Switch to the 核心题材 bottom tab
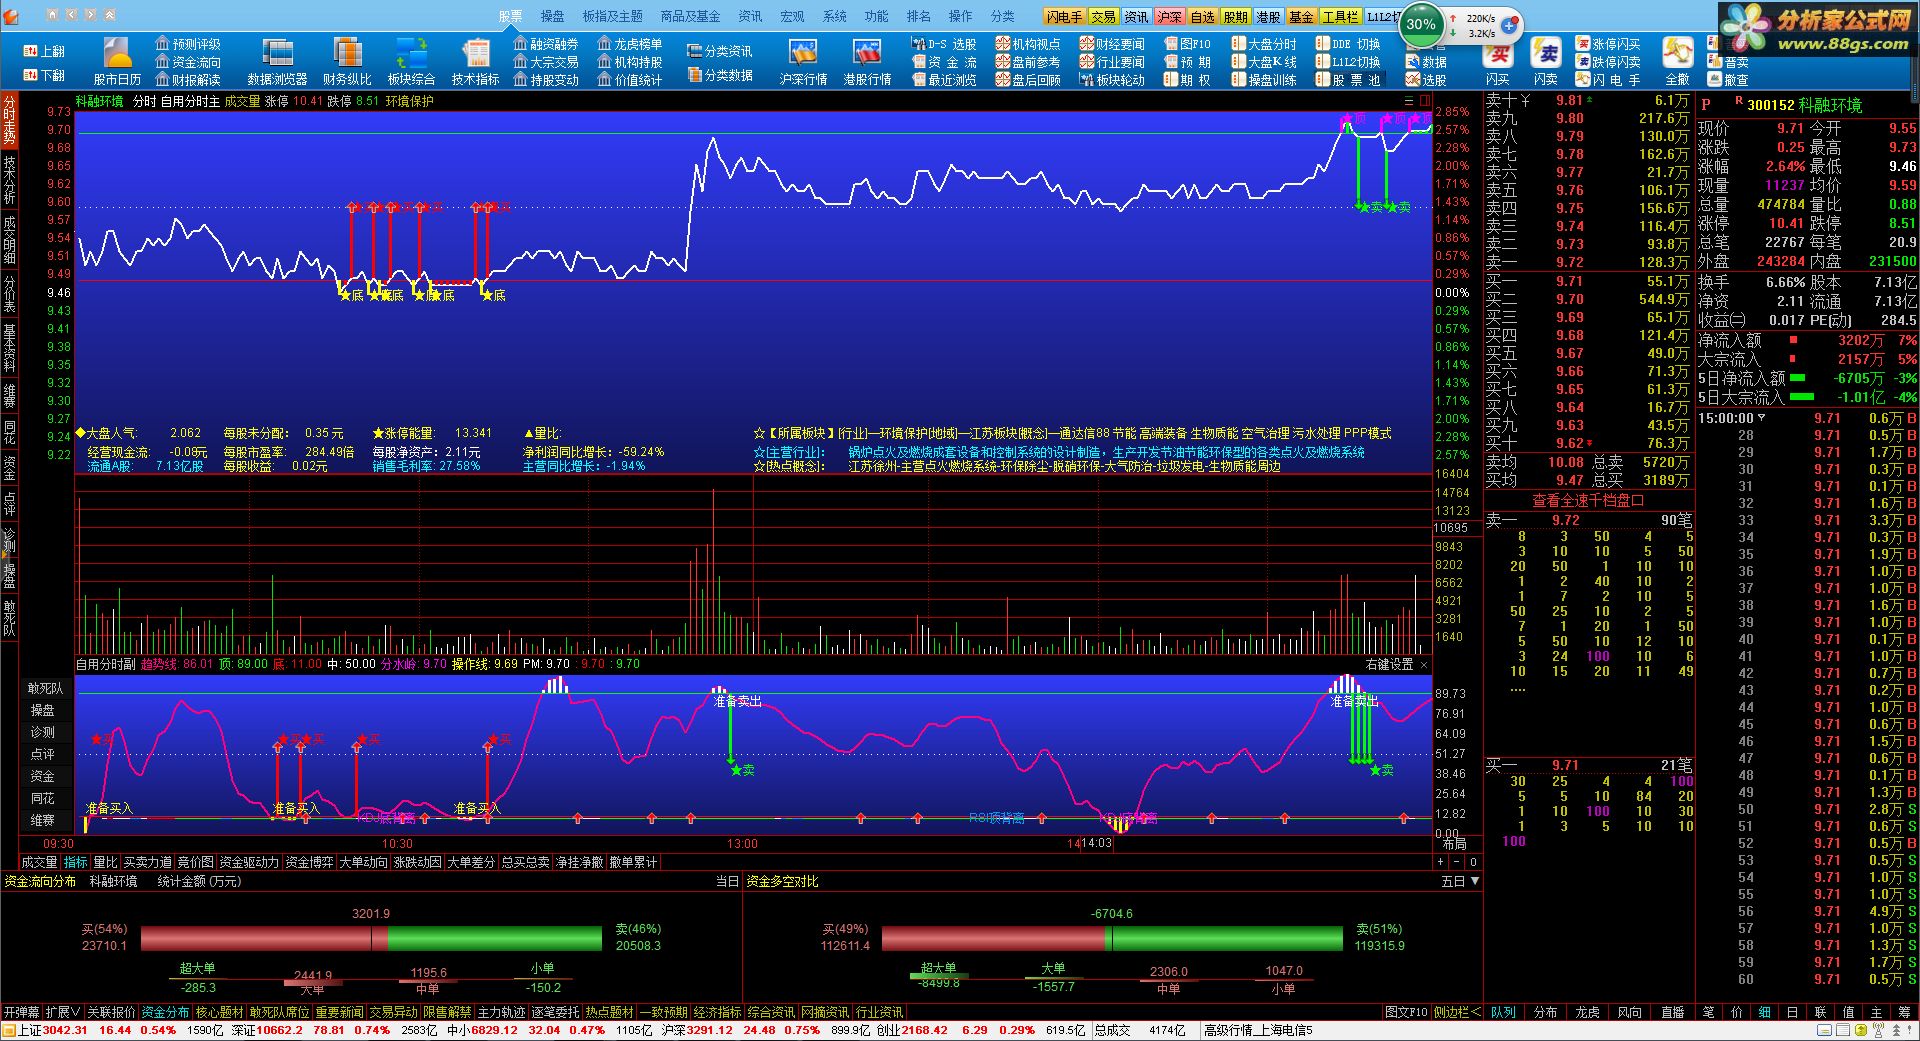1920x1041 pixels. click(219, 1013)
